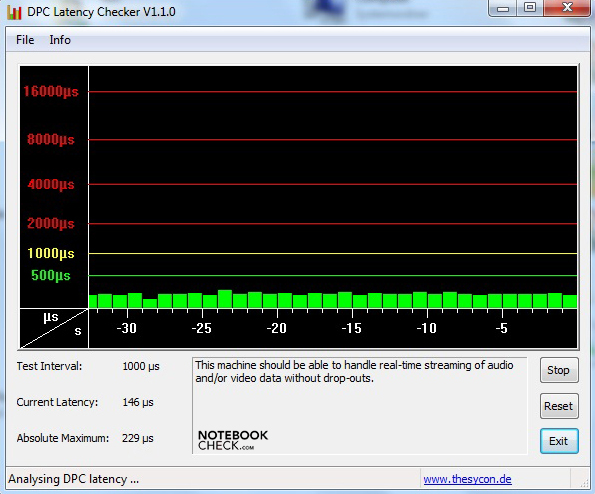The image size is (595, 494).
Task: Click the green 500µs threshold label
Action: [51, 275]
